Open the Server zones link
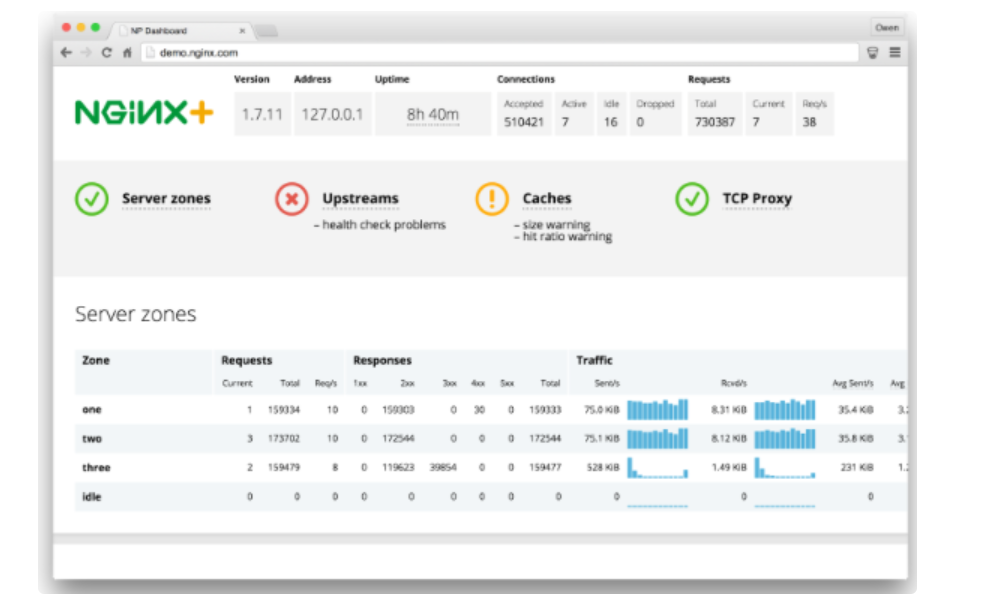 (166, 199)
